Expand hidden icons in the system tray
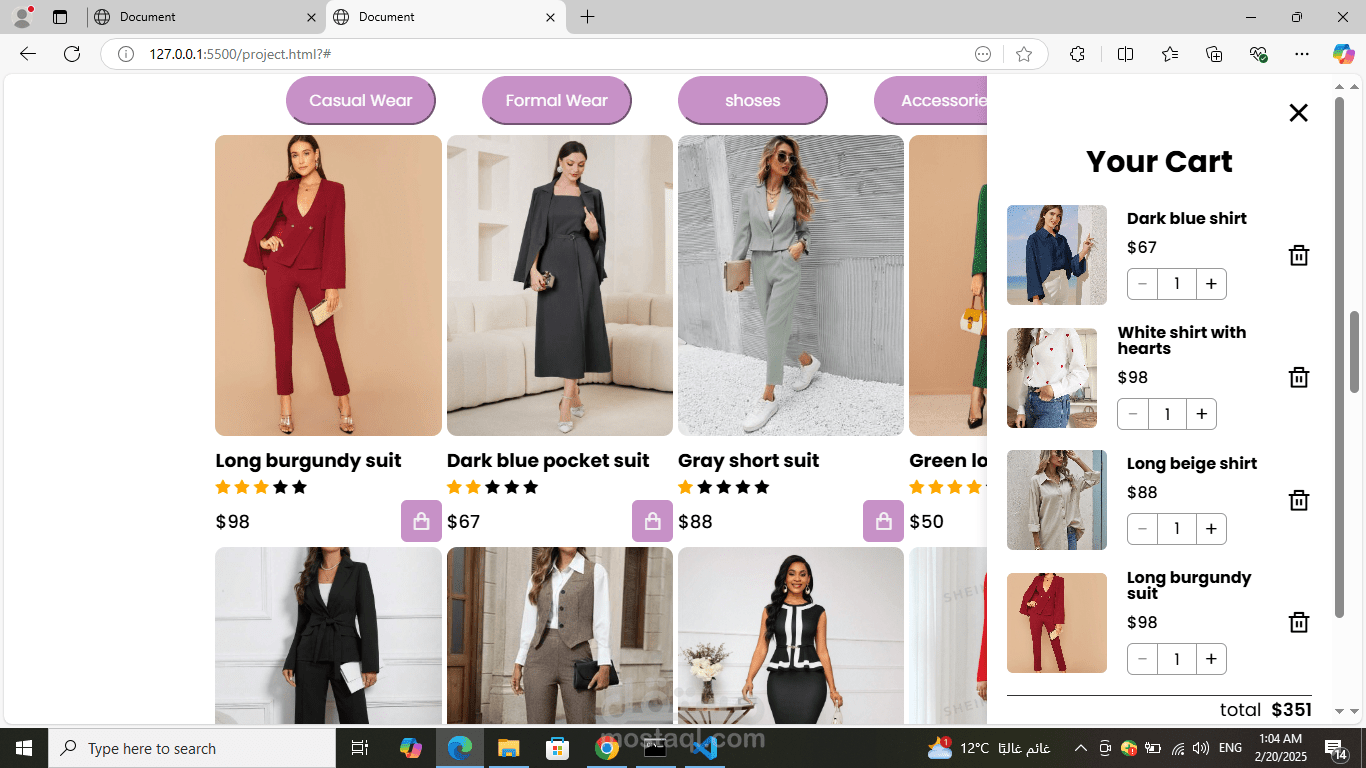 click(1080, 747)
